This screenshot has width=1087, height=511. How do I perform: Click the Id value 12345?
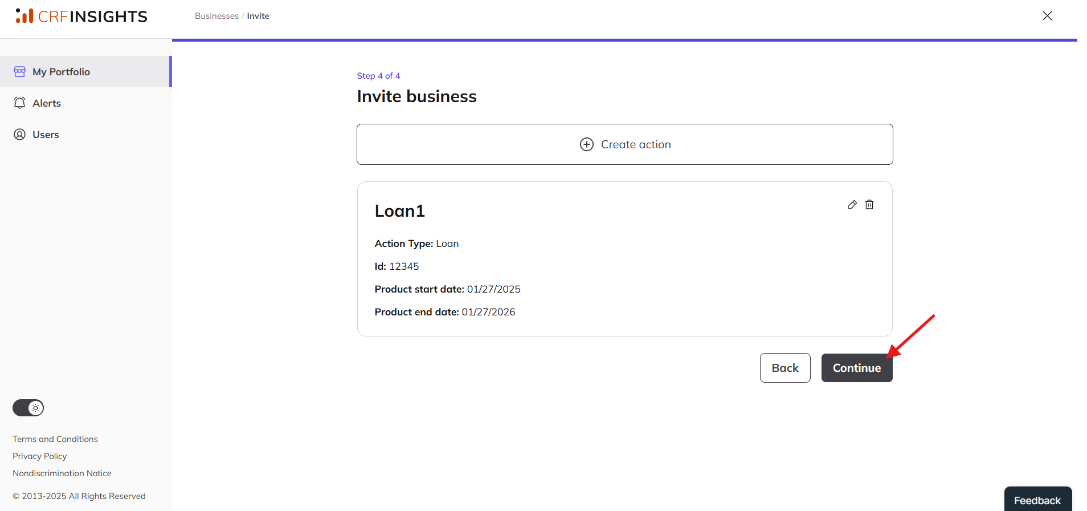(x=404, y=266)
